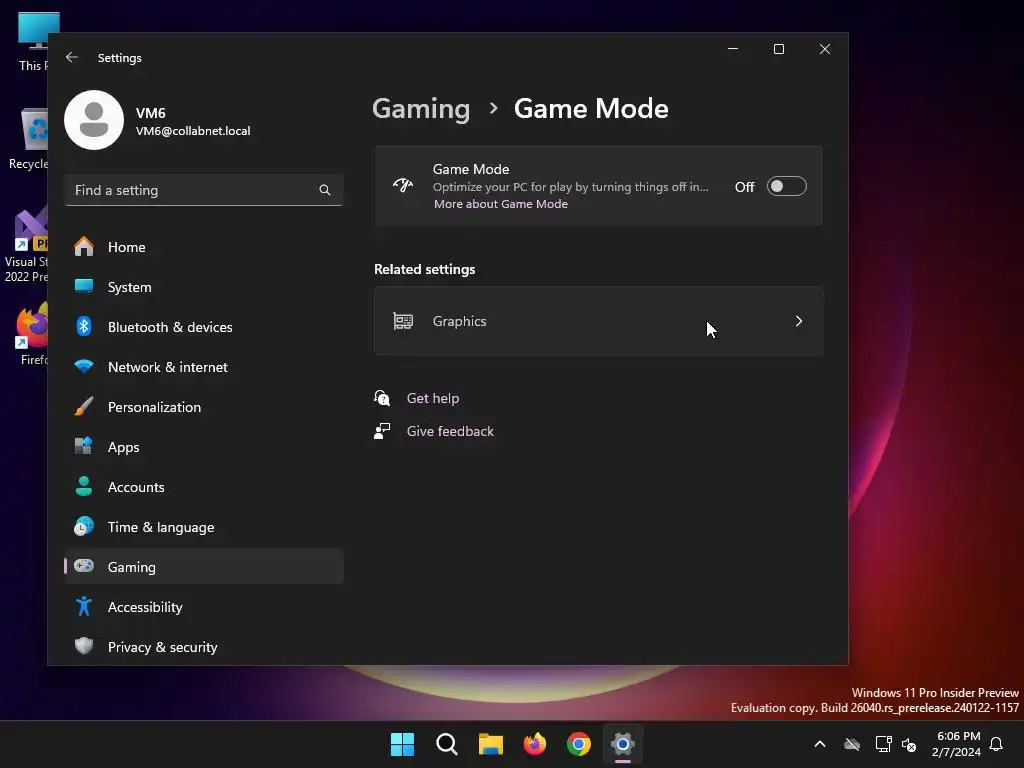Viewport: 1024px width, 768px height.
Task: Maximize the Settings window
Action: [x=779, y=49]
